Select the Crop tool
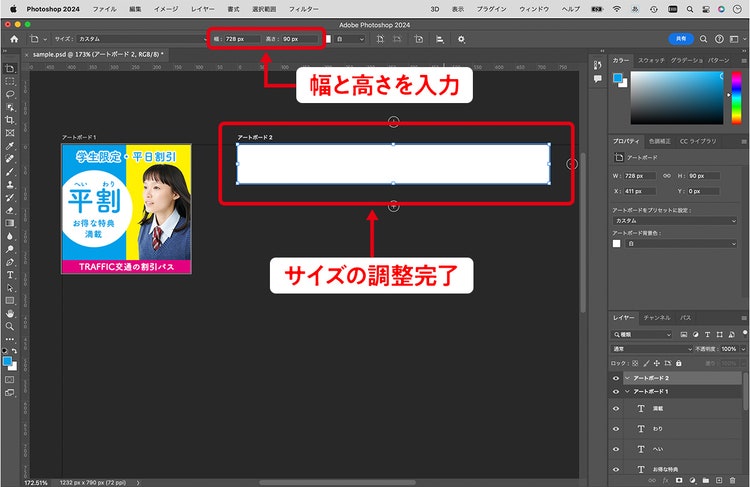This screenshot has width=750, height=487. pos(10,120)
